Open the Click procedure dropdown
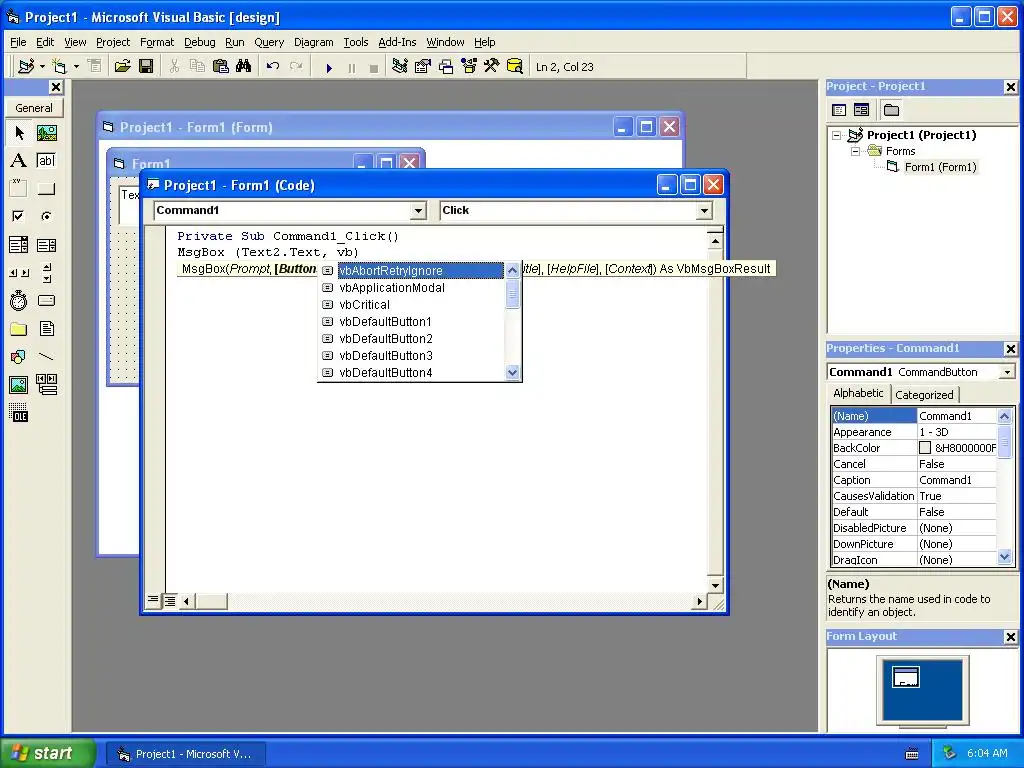1024x768 pixels. click(x=704, y=210)
